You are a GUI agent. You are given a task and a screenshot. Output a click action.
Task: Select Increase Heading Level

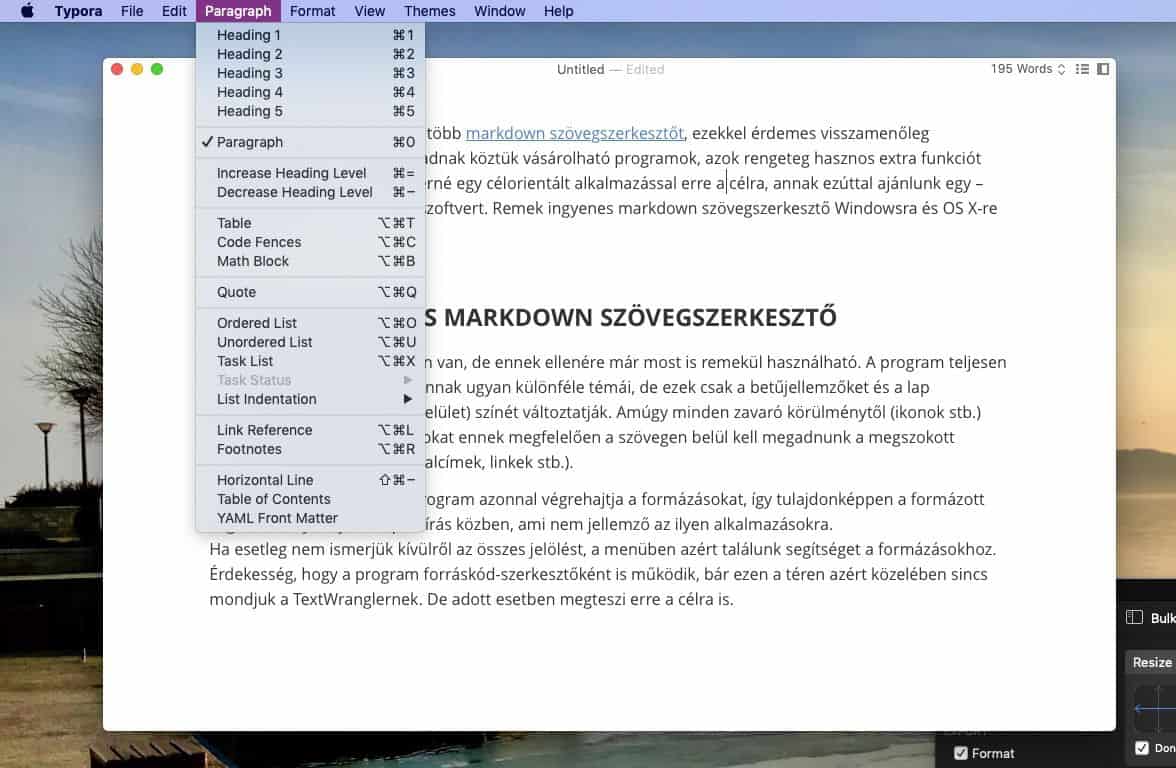[310, 173]
